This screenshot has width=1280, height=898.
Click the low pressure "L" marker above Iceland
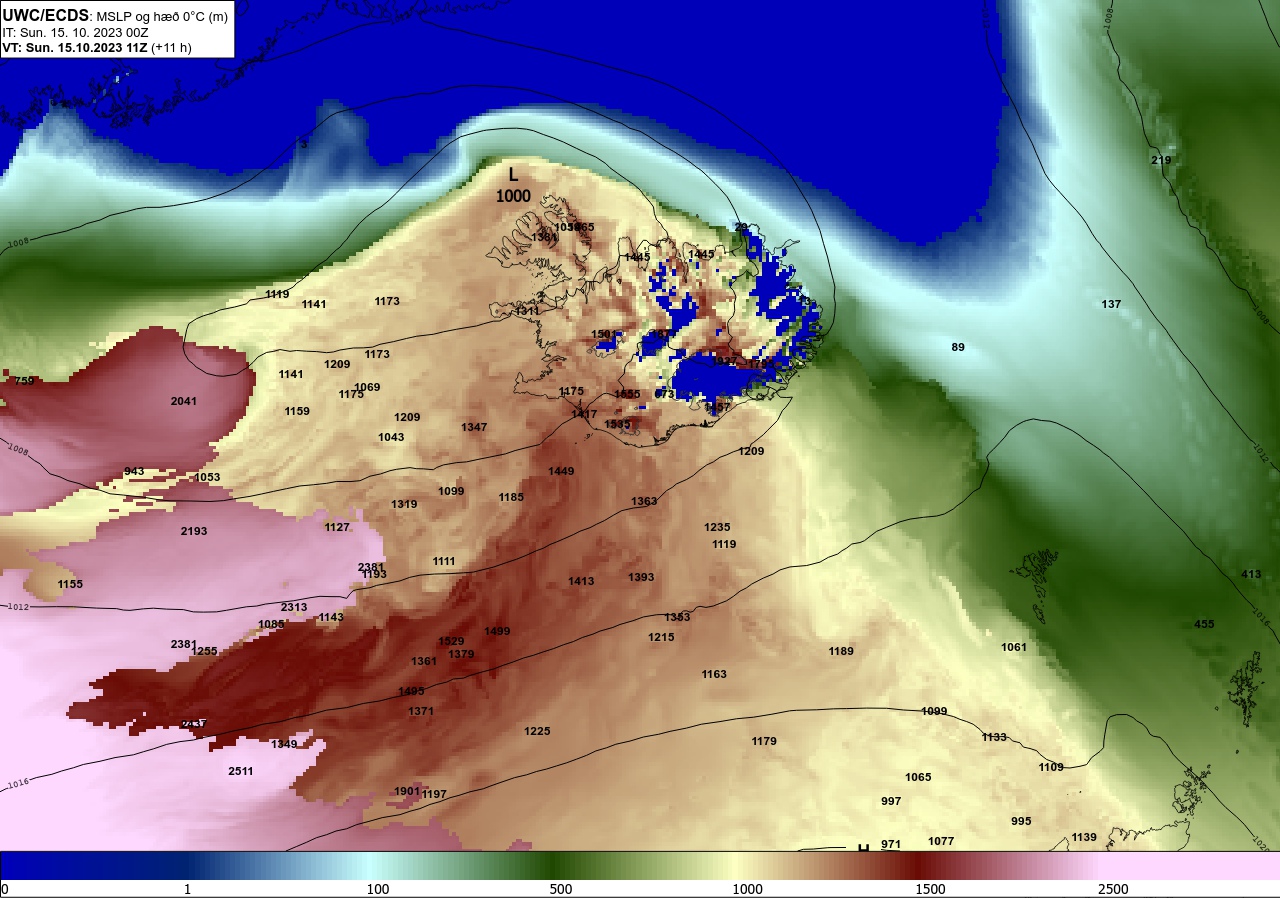pos(513,175)
